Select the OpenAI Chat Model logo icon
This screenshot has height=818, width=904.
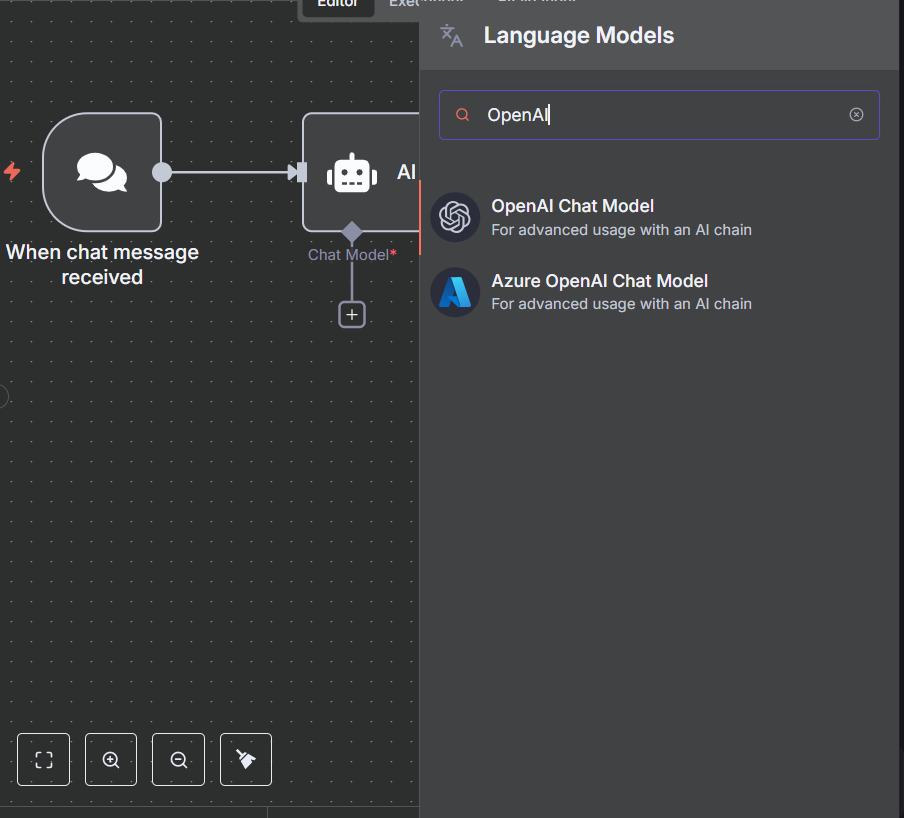point(455,217)
